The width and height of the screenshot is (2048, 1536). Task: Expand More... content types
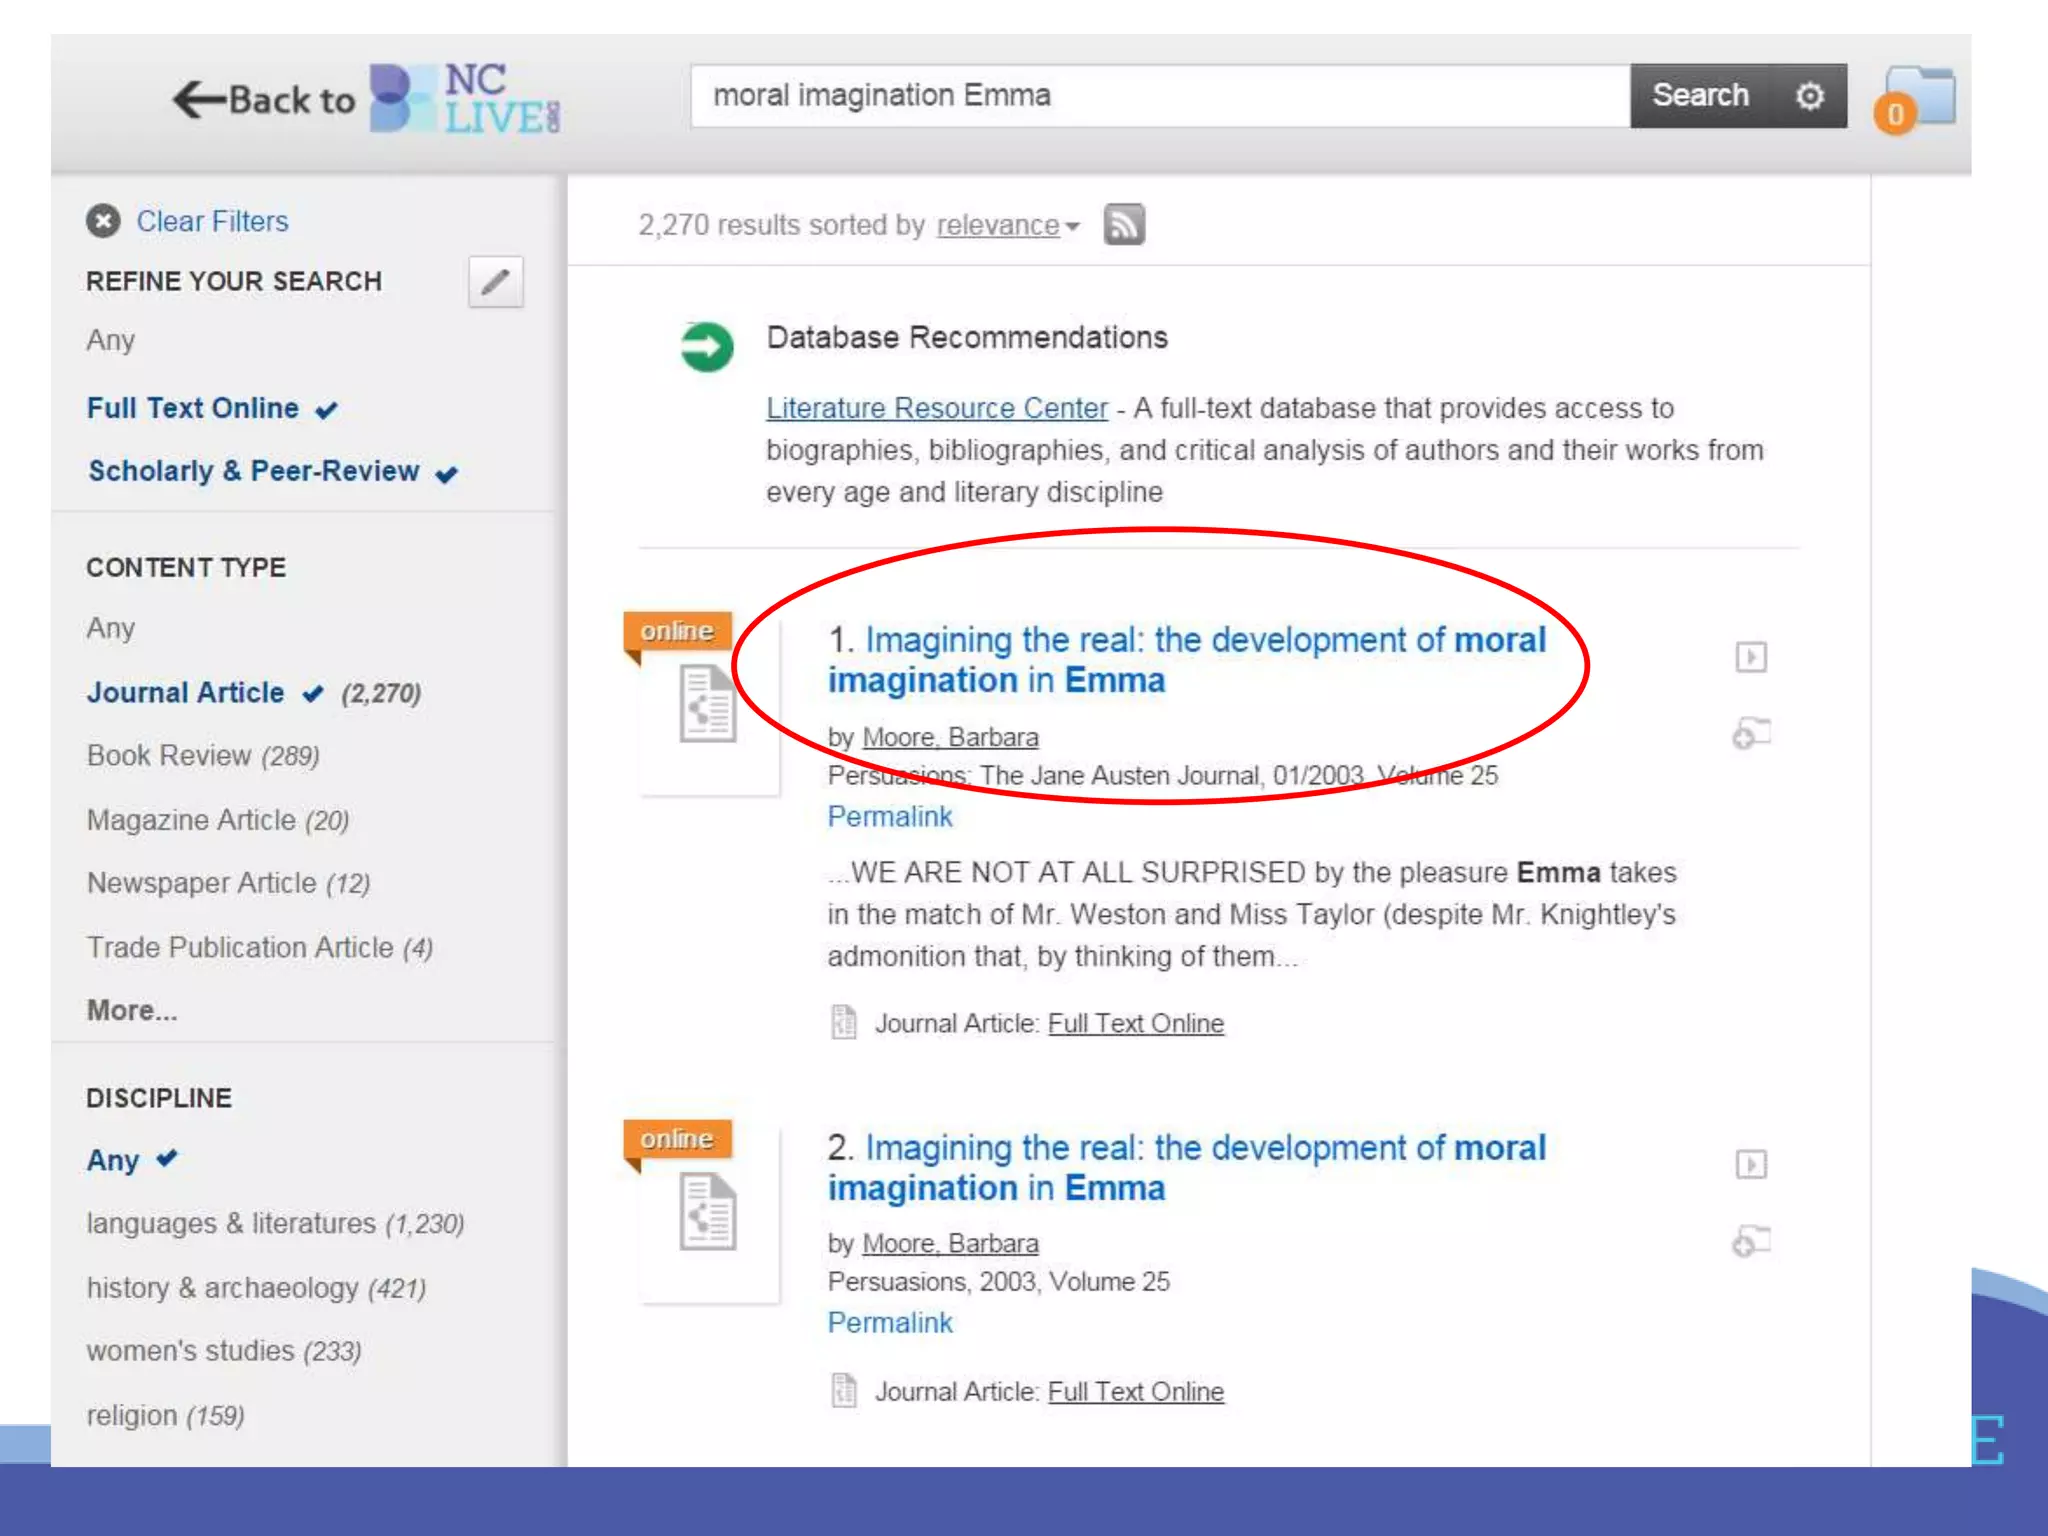point(132,1011)
